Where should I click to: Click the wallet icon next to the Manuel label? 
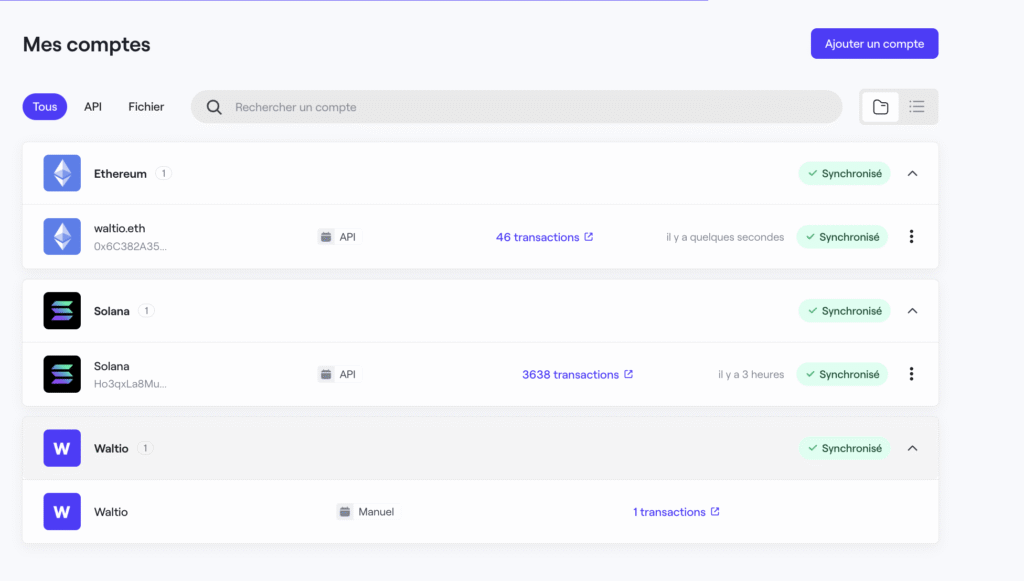point(346,511)
